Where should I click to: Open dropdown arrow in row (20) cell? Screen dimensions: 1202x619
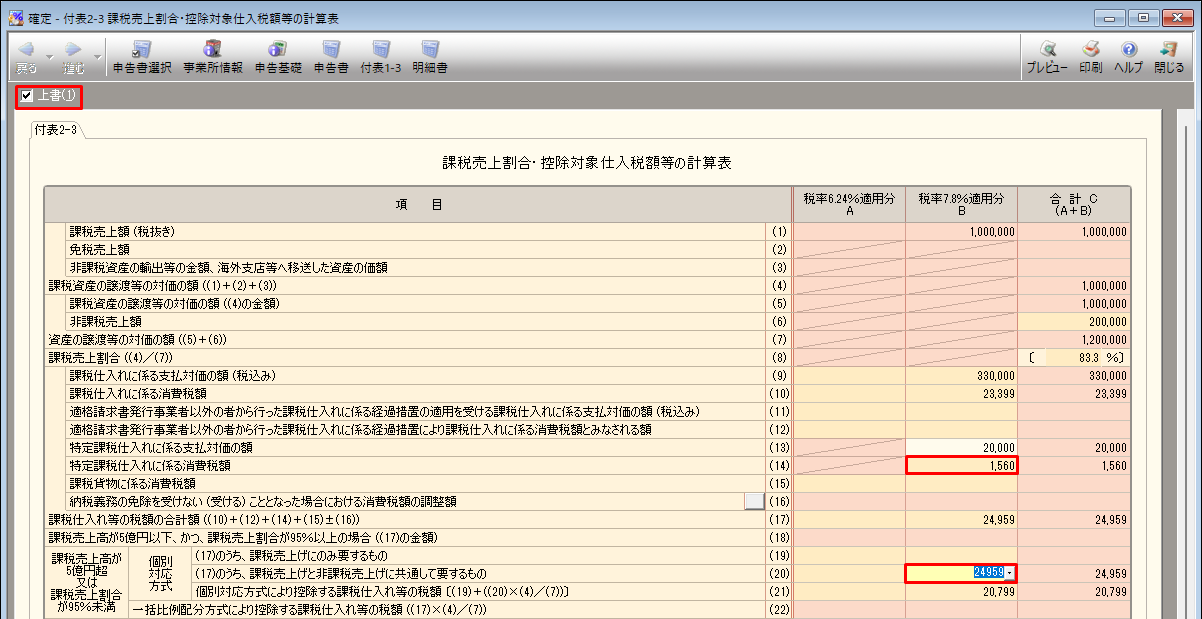1010,573
